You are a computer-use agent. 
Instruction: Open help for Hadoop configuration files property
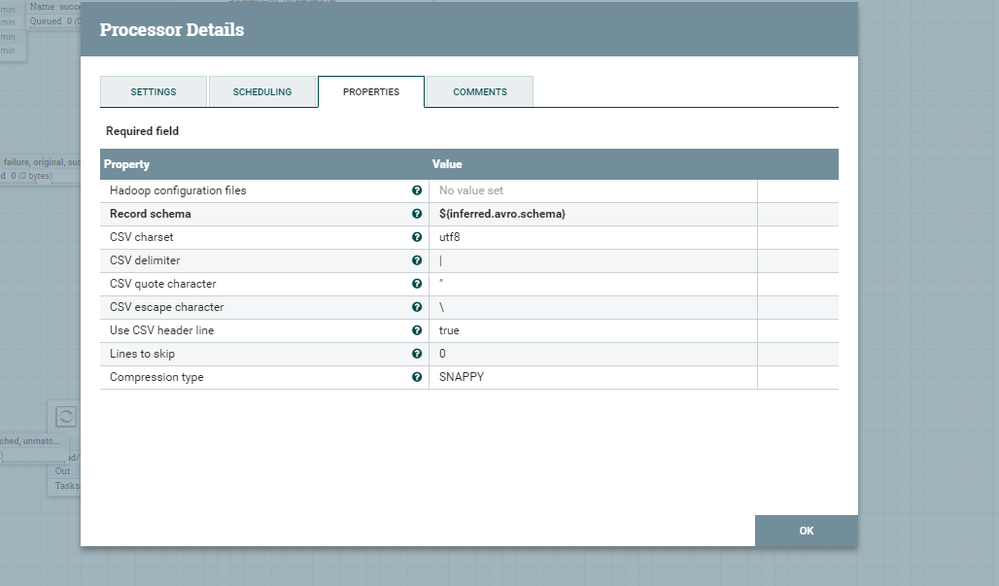click(x=417, y=190)
